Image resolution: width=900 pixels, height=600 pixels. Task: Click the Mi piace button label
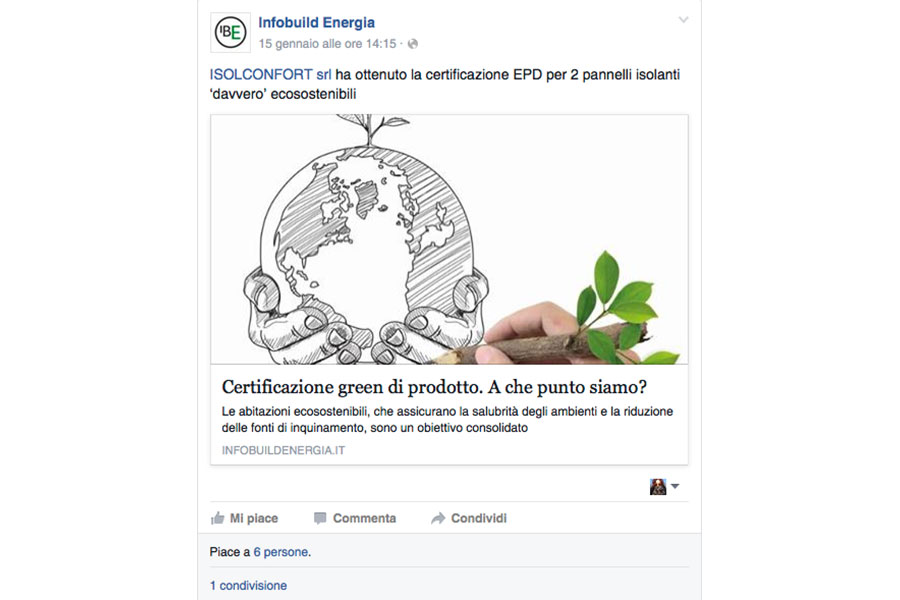pyautogui.click(x=254, y=518)
